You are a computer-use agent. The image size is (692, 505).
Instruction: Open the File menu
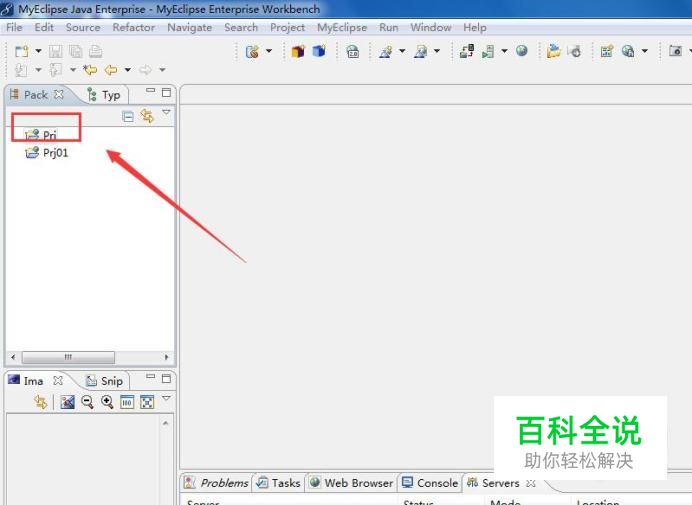14,27
